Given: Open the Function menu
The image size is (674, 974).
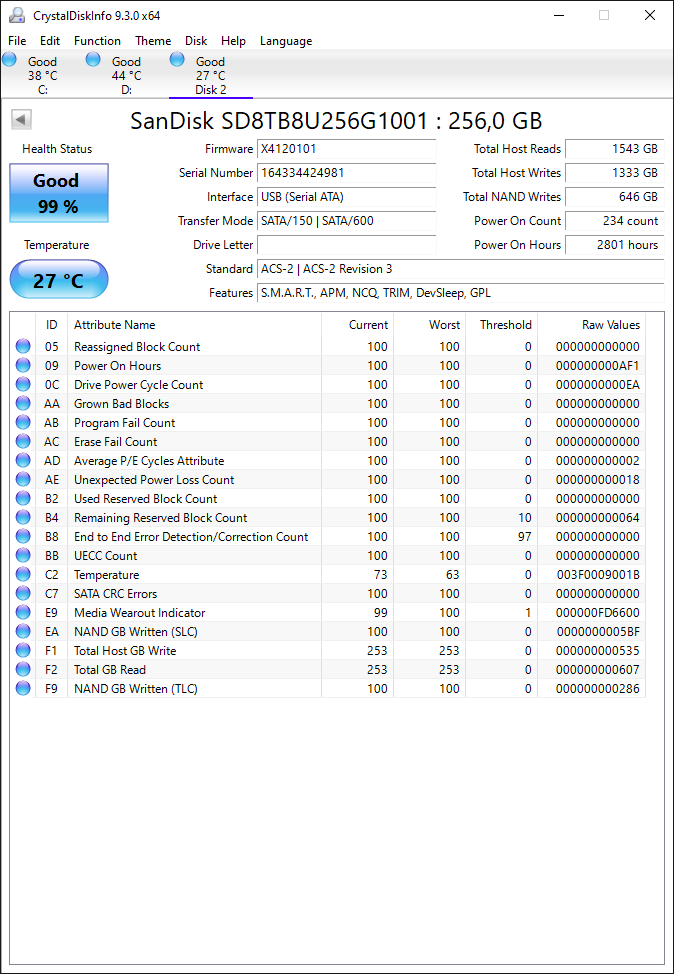Looking at the screenshot, I should [x=98, y=41].
